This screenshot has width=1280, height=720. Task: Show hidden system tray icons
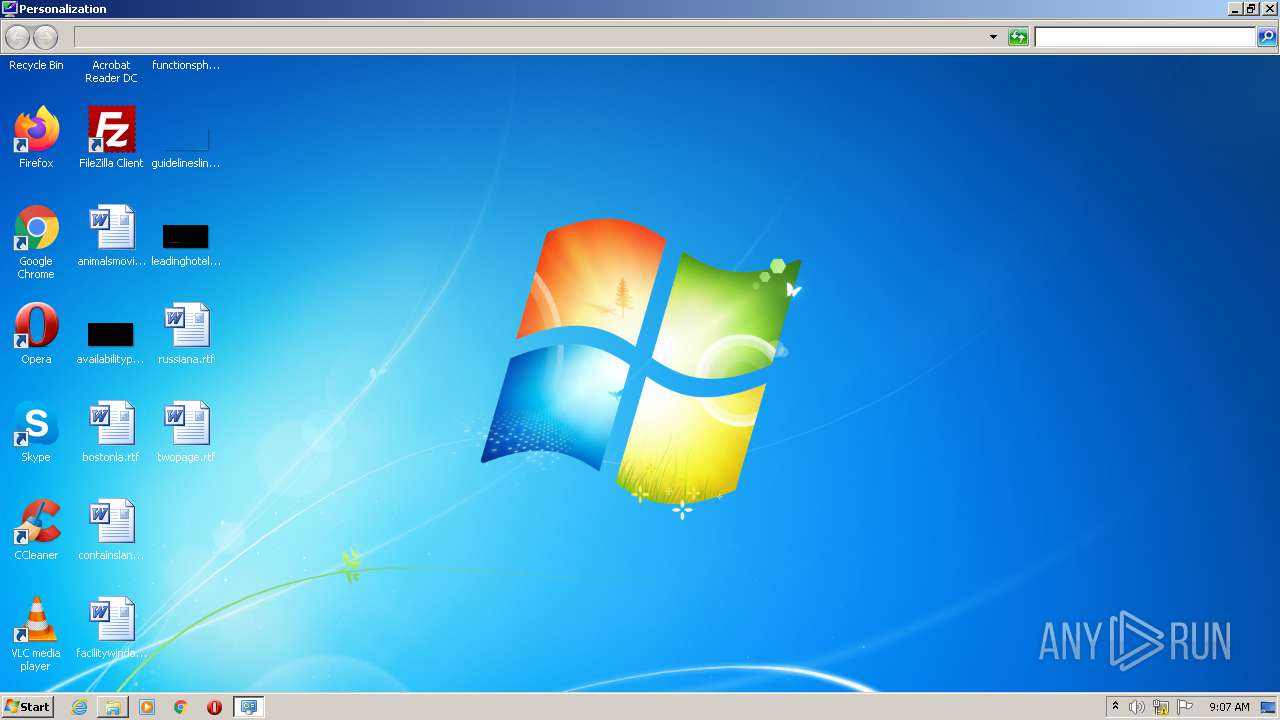pyautogui.click(x=1115, y=707)
